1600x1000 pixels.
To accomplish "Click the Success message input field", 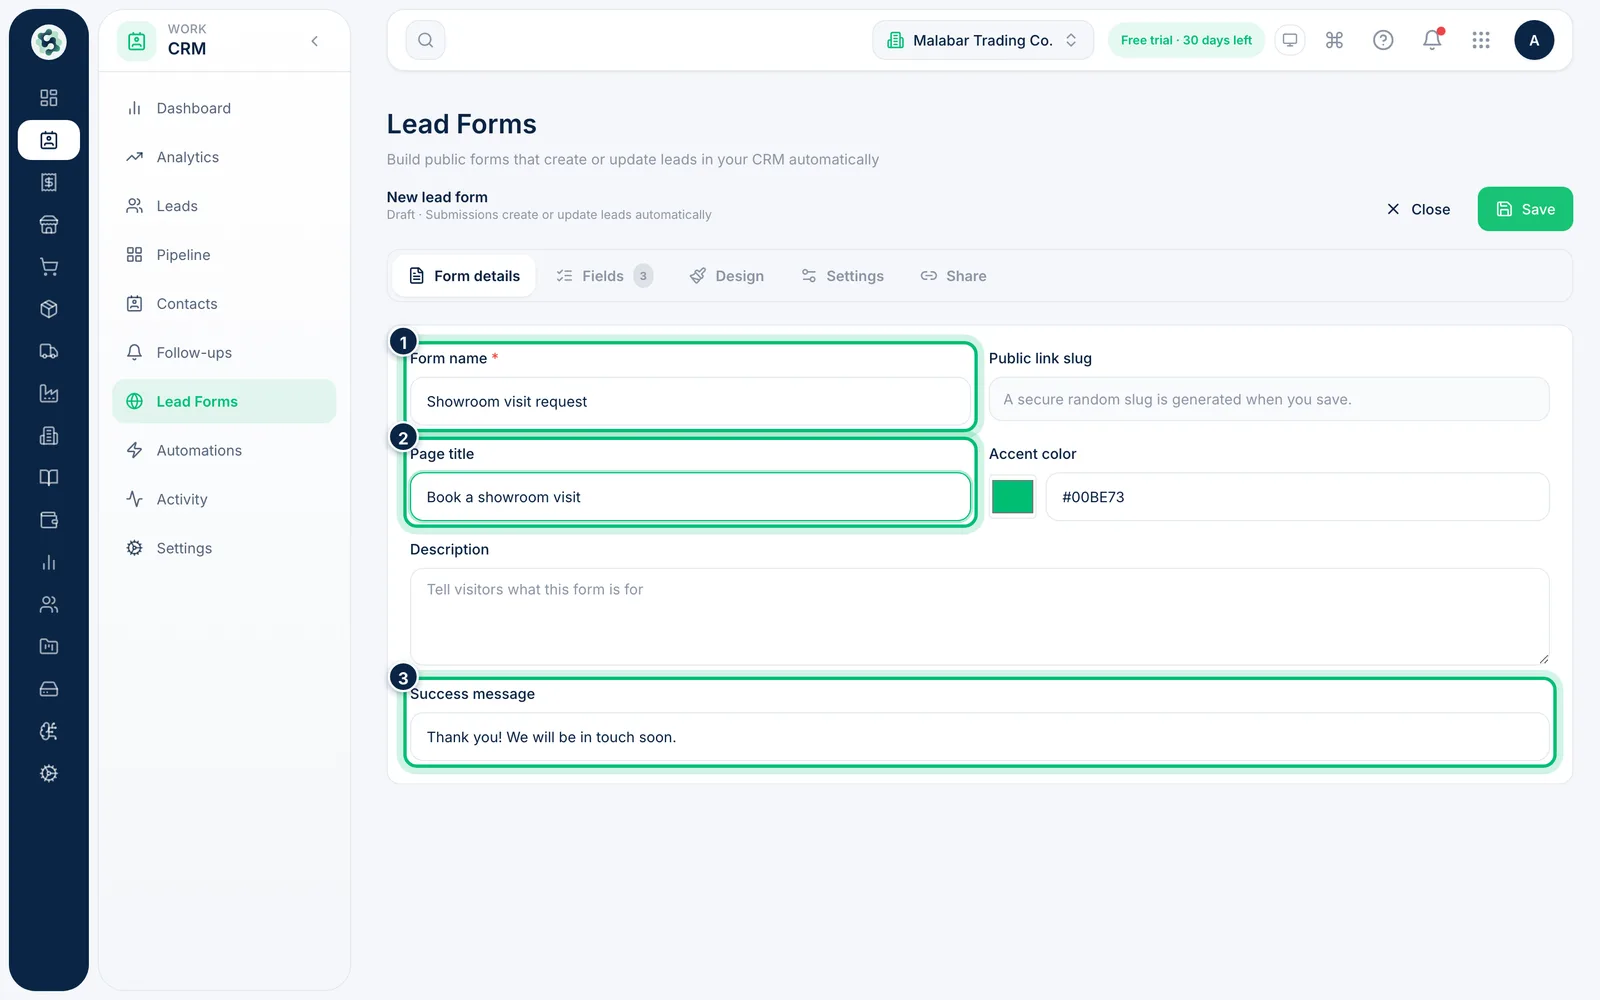I will 979,737.
